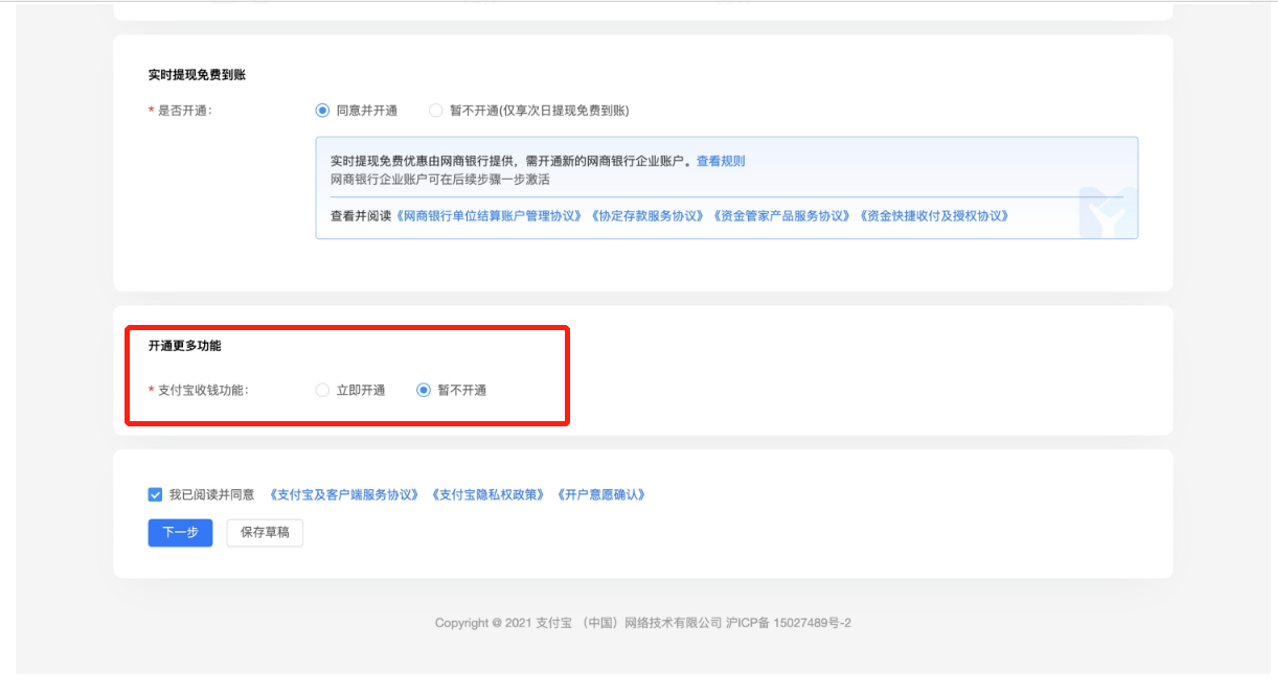The width and height of the screenshot is (1278, 690).
Task: Click the 实时提现免费到账 section heading
Action: [198, 76]
